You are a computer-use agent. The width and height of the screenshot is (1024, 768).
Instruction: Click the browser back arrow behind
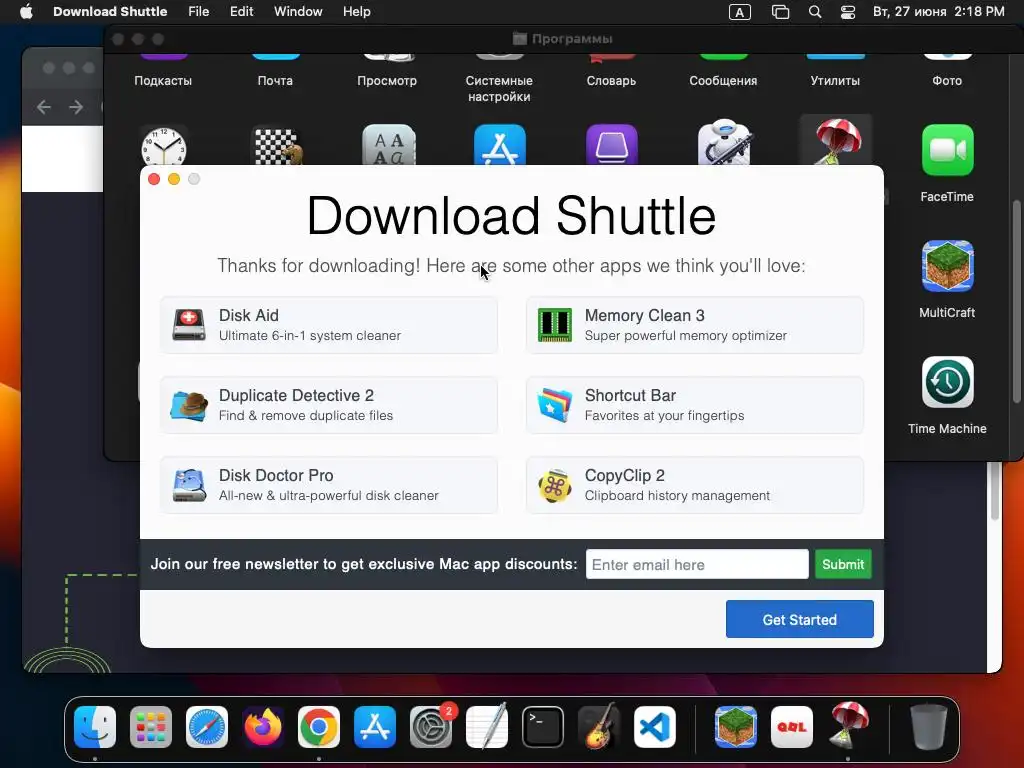[x=44, y=106]
